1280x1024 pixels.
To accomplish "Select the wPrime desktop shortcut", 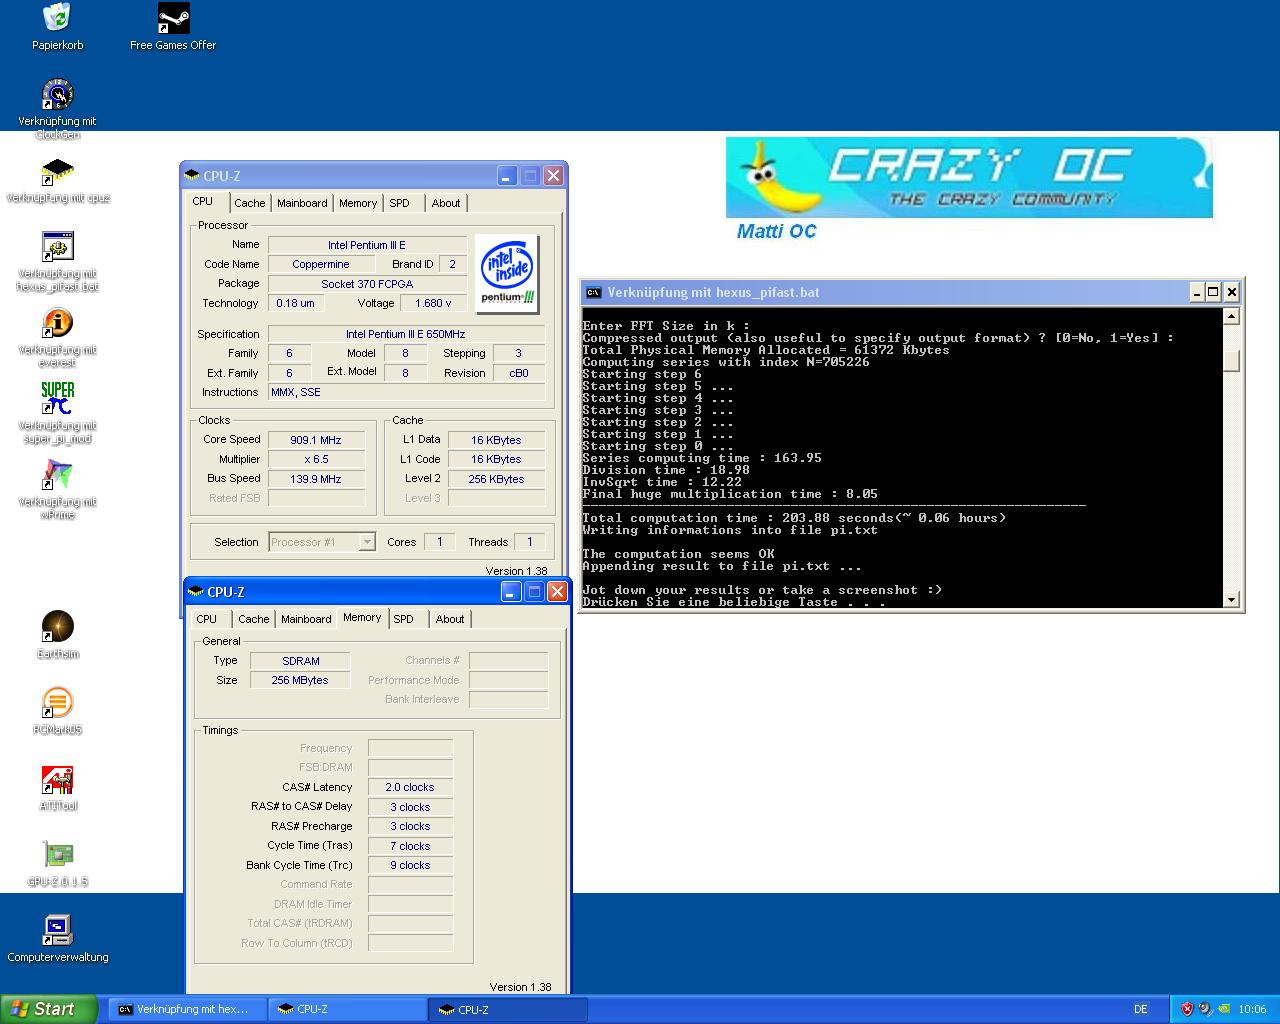I will tap(57, 475).
